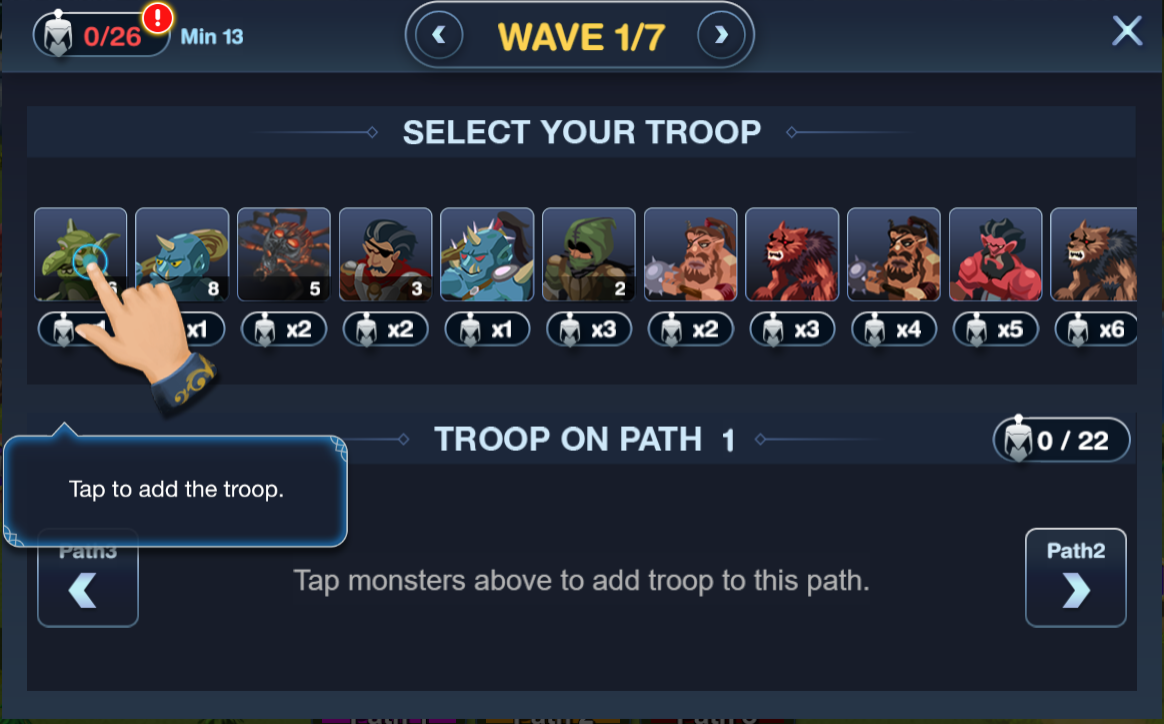This screenshot has width=1164, height=724.
Task: Add the red muscular demon troop
Action: [x=995, y=255]
